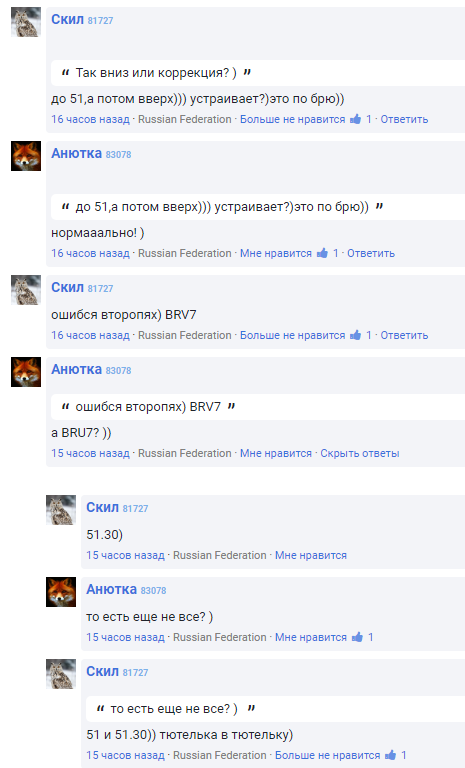
Task: Open Скил's avatar next to '51.30)' reply
Action: pos(61,510)
